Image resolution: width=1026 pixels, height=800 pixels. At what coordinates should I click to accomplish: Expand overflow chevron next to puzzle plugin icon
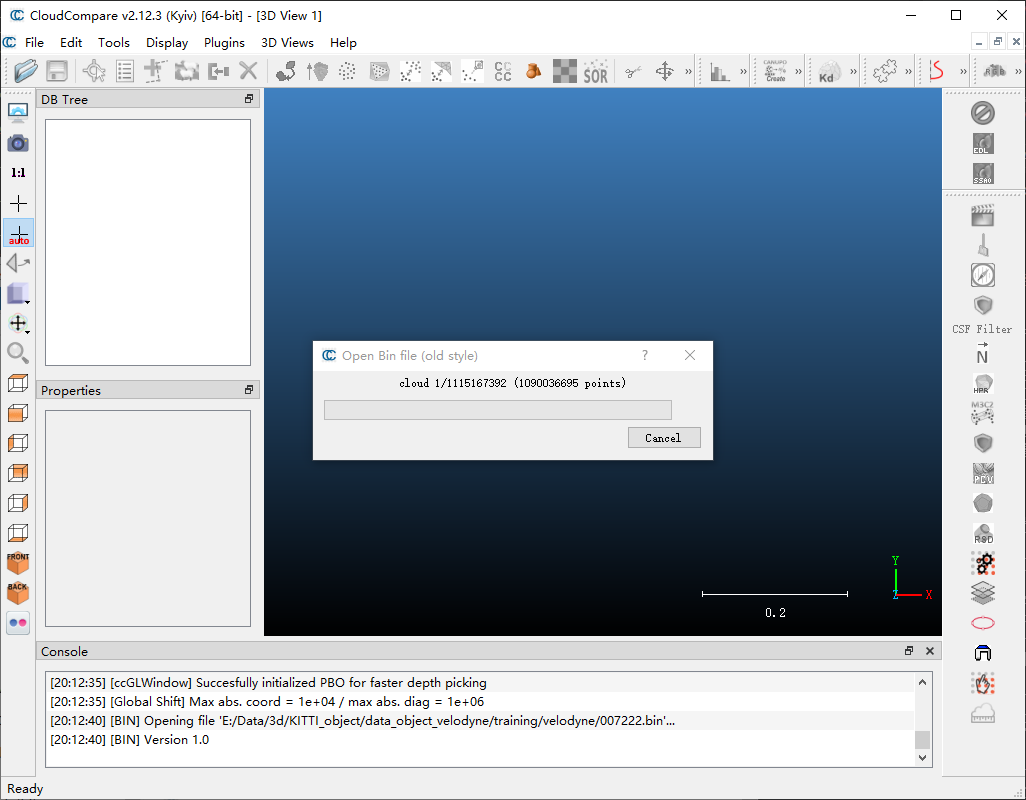tap(908, 71)
